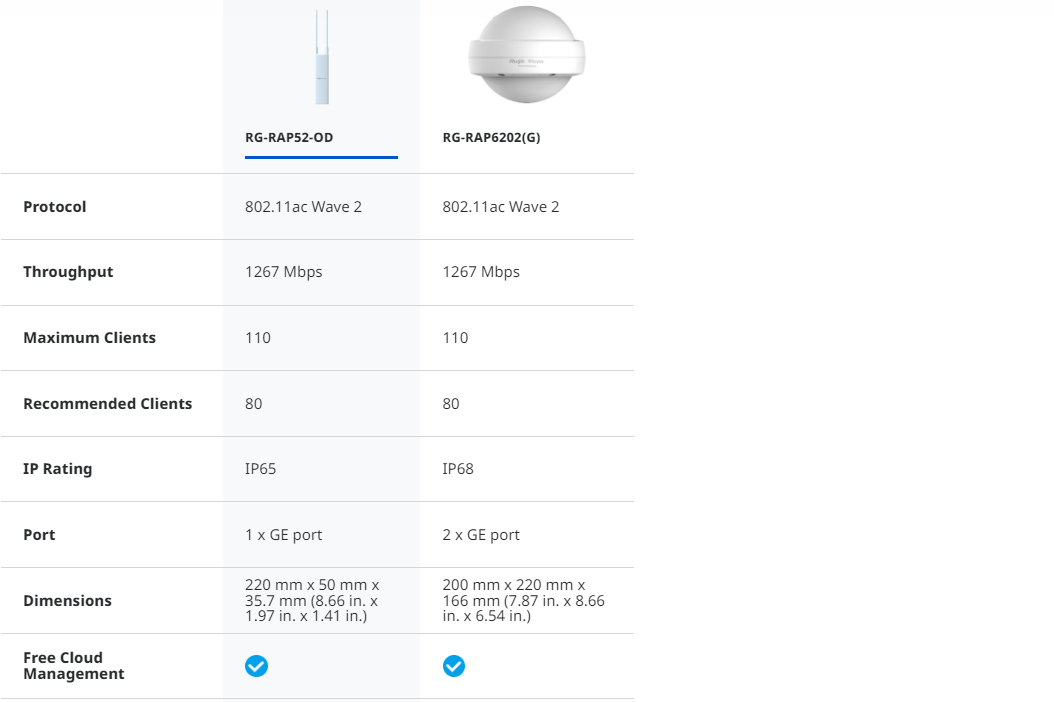Click the 1 x GE port value
This screenshot has height=702, width=1054.
pos(283,535)
